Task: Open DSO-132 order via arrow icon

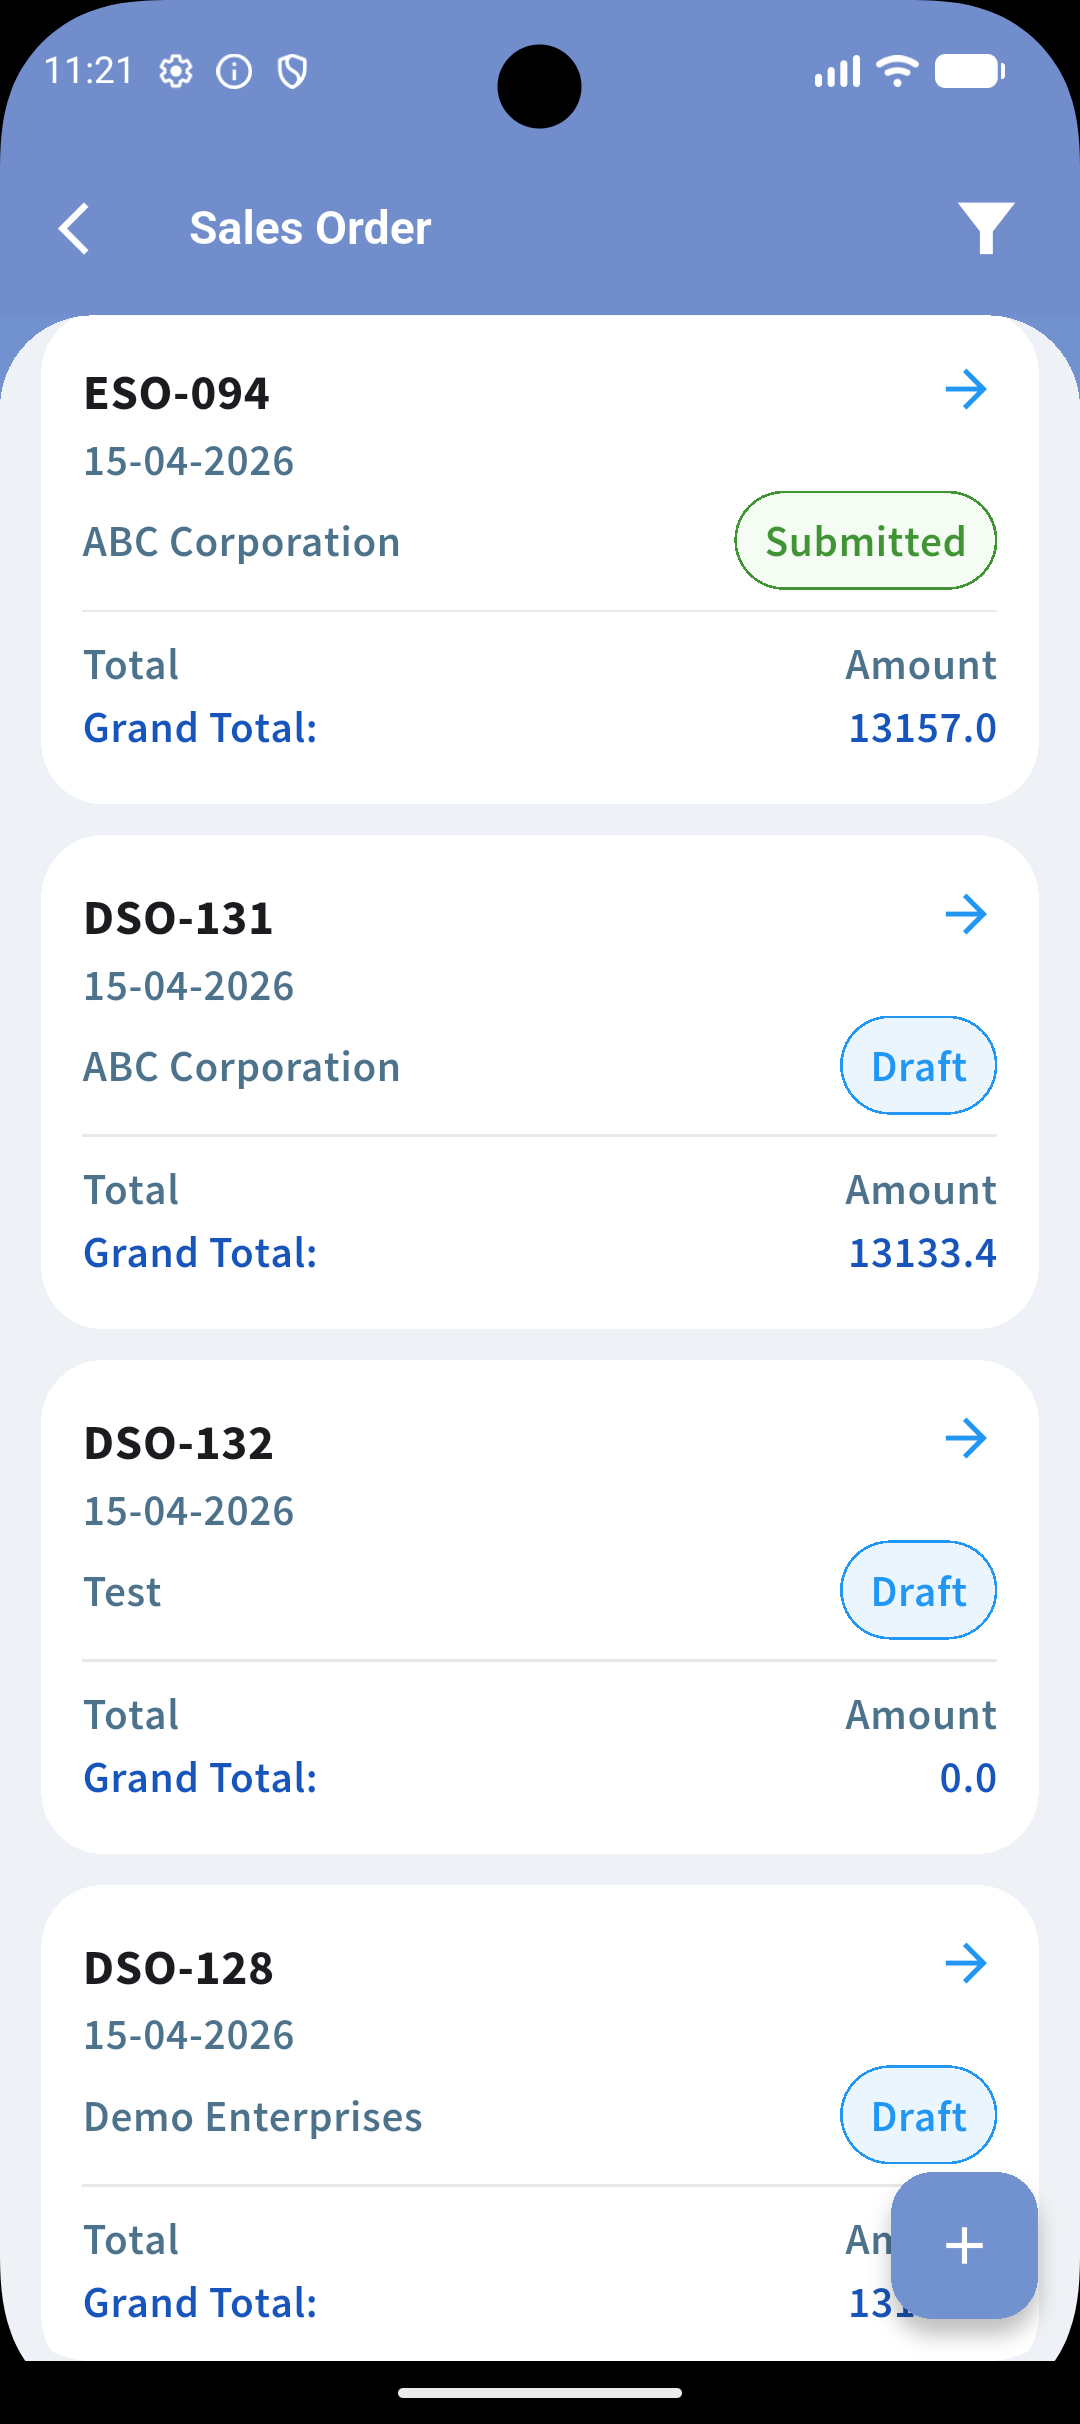Action: (966, 1439)
